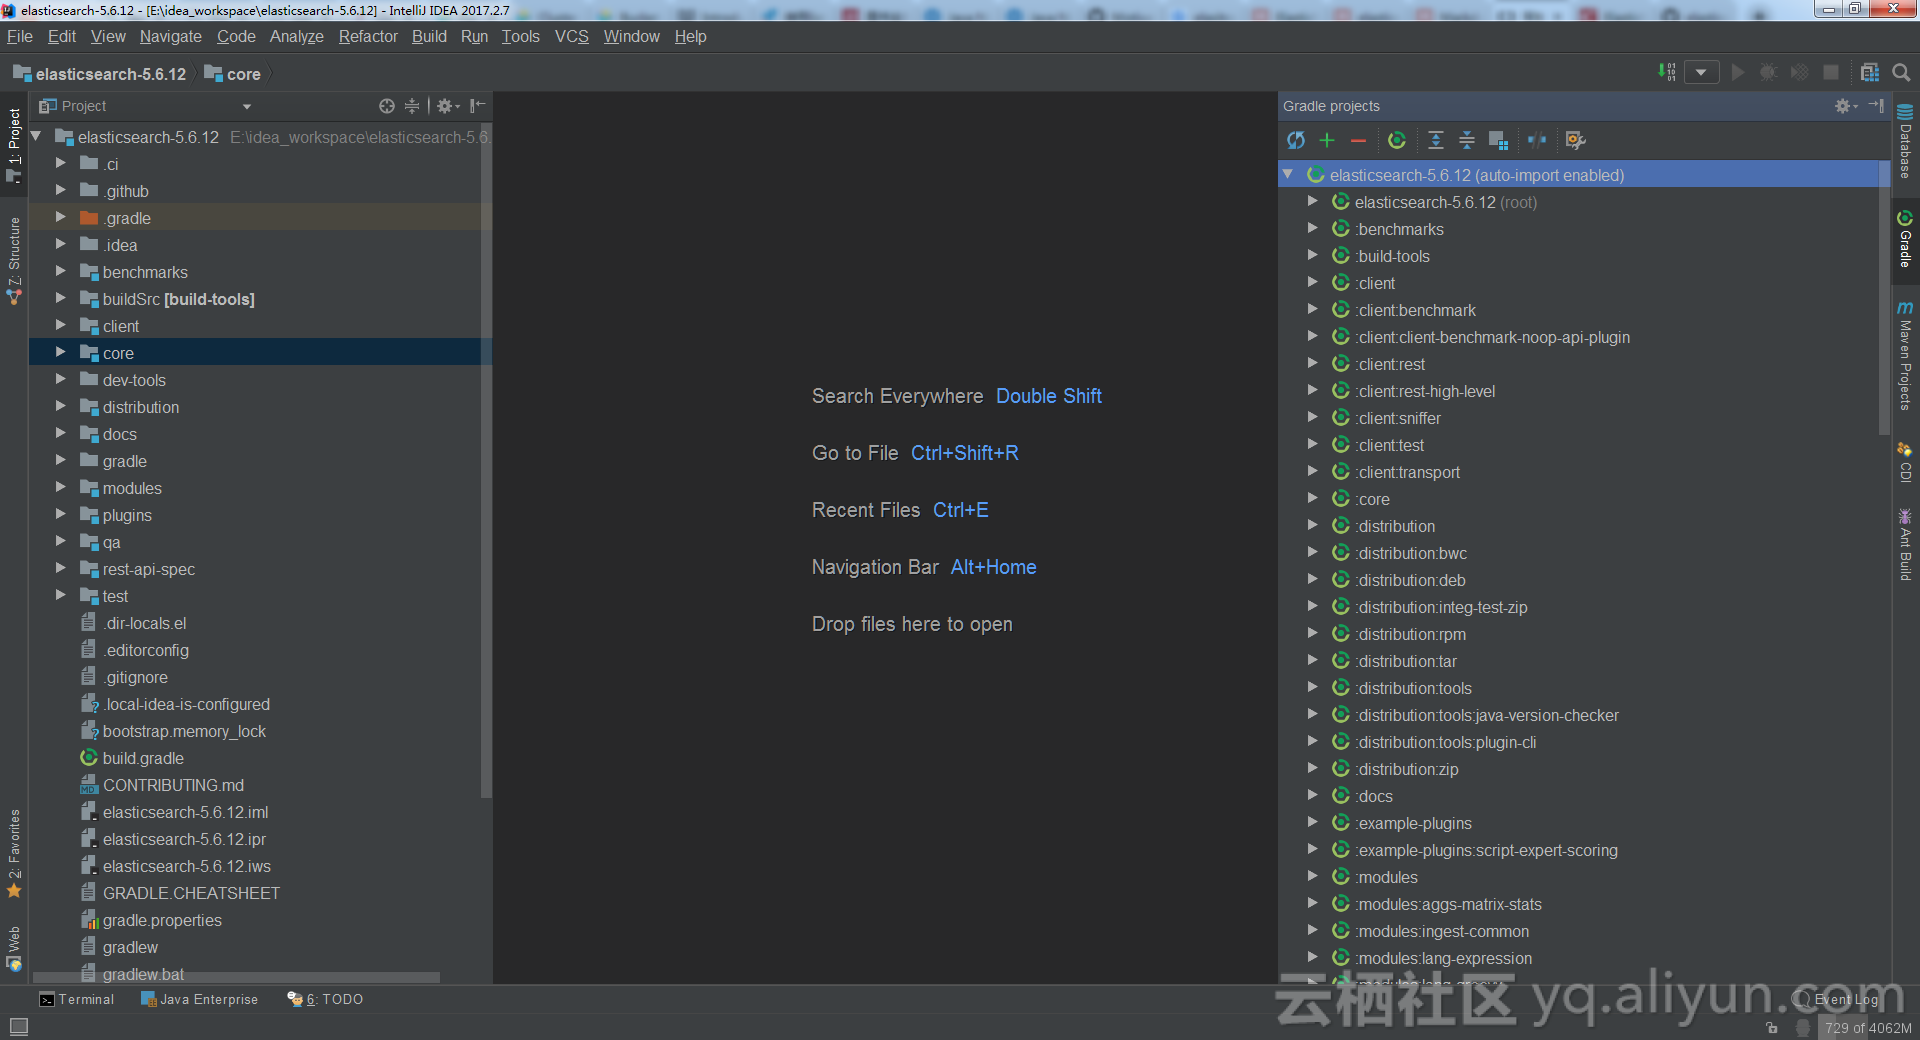Open the File menu
This screenshot has width=1920, height=1040.
[20, 36]
